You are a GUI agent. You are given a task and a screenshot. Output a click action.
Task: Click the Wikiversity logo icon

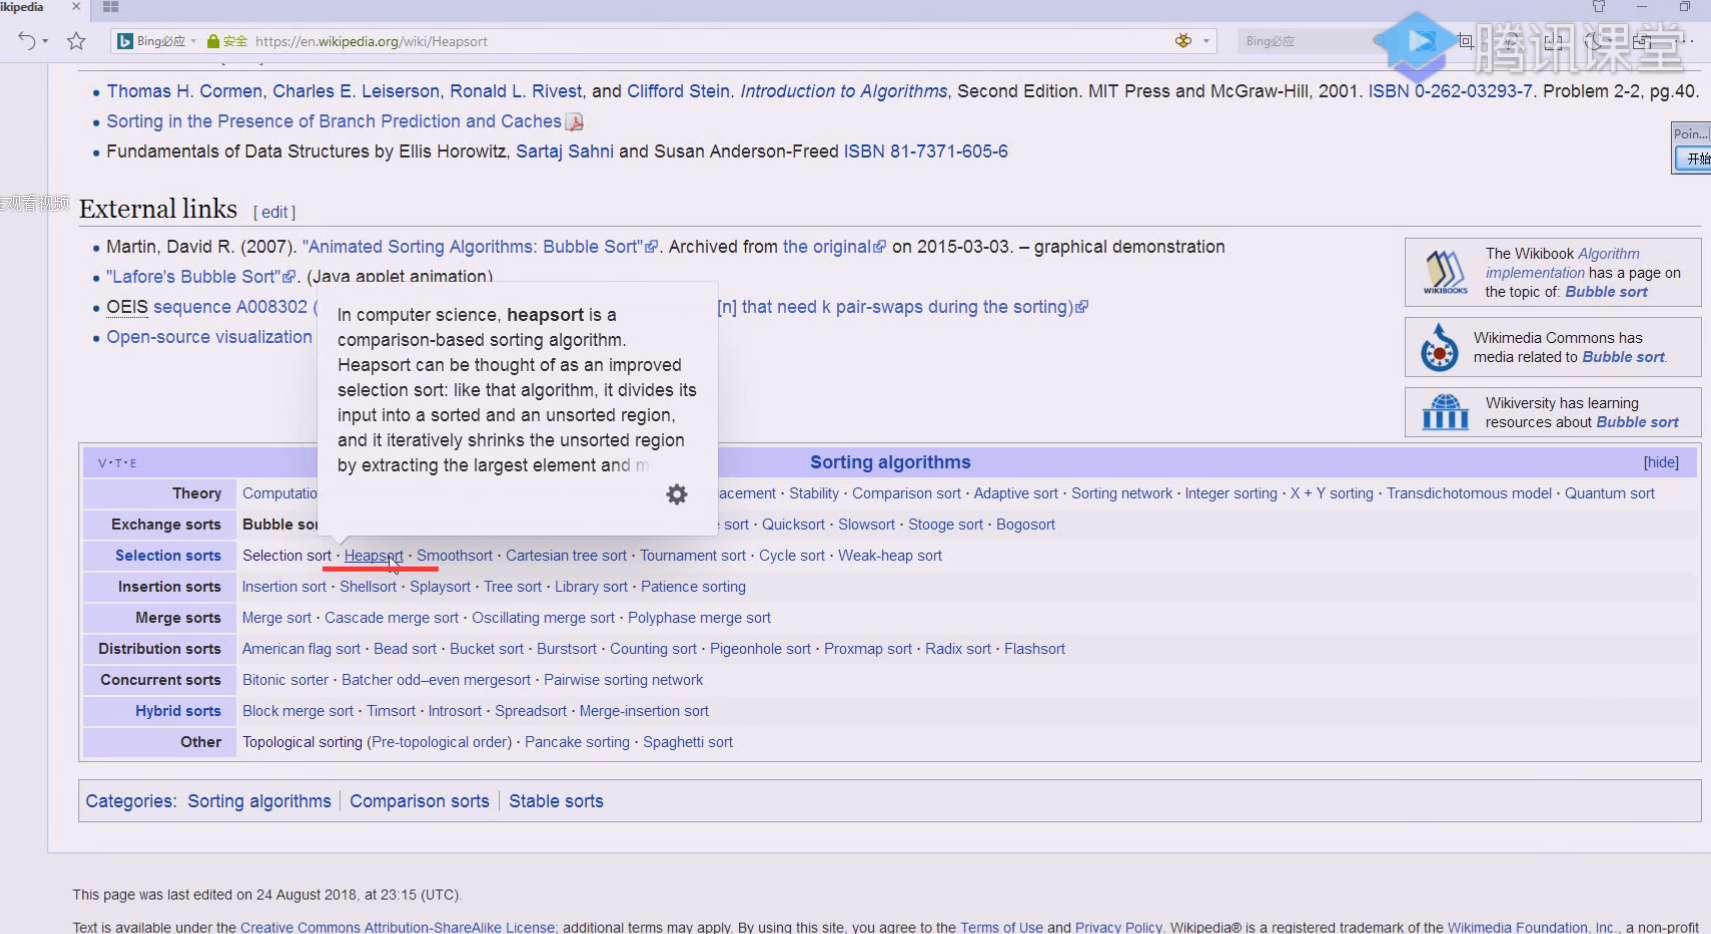1445,412
